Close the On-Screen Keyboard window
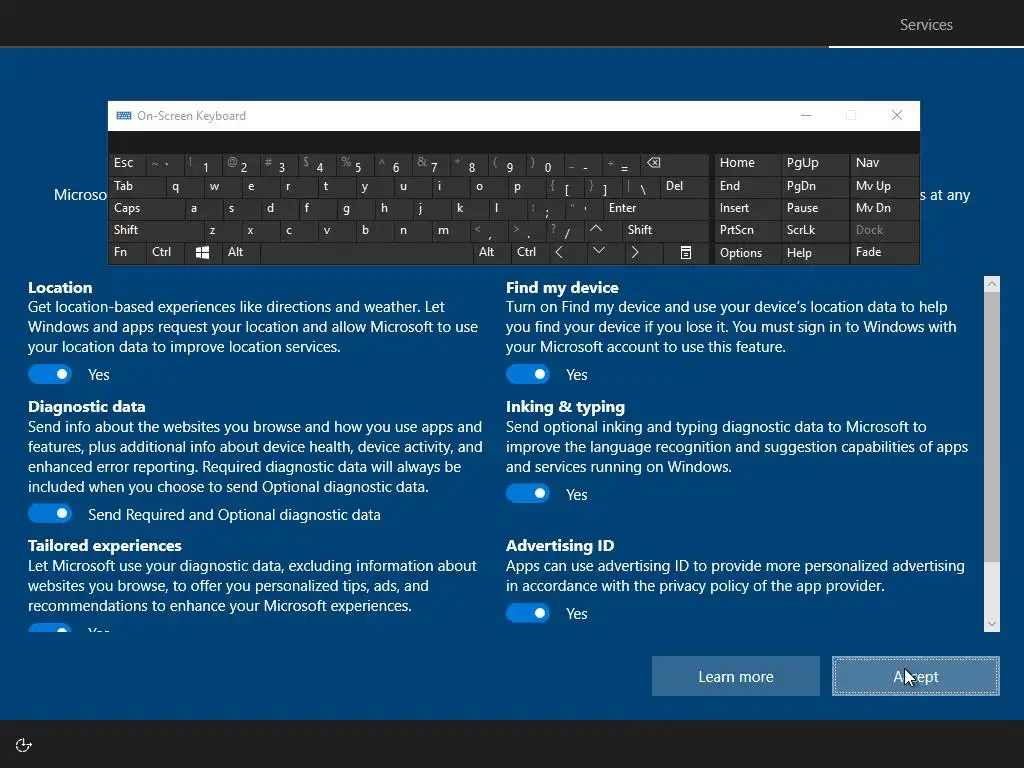The width and height of the screenshot is (1024, 768). pyautogui.click(x=897, y=116)
